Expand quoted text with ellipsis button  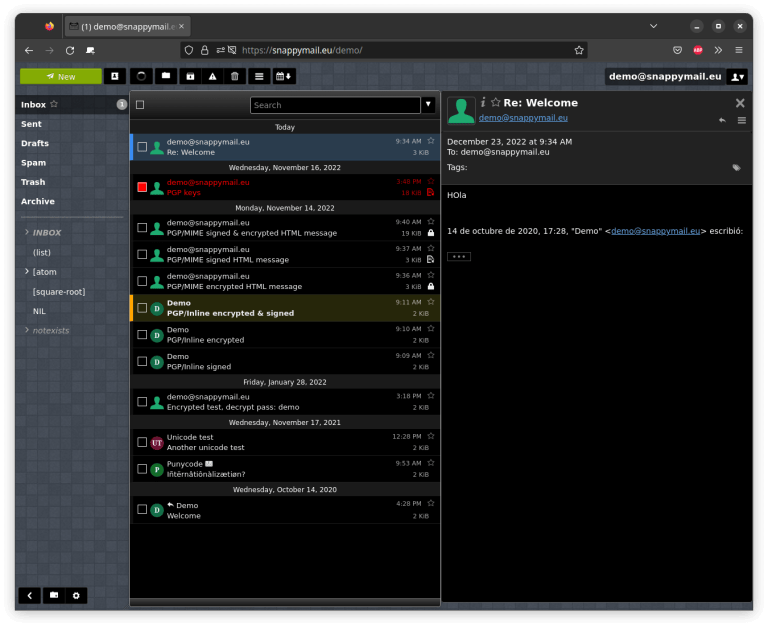(459, 257)
